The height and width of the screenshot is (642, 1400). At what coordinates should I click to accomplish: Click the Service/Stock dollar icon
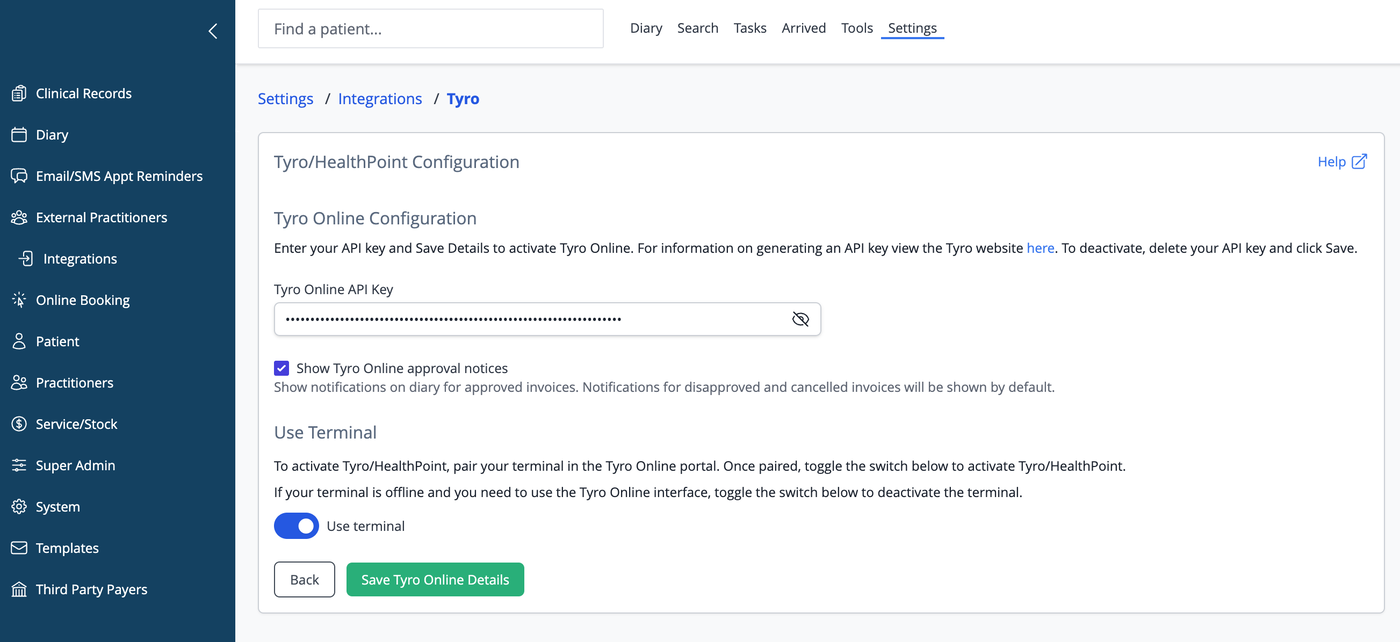(x=19, y=424)
